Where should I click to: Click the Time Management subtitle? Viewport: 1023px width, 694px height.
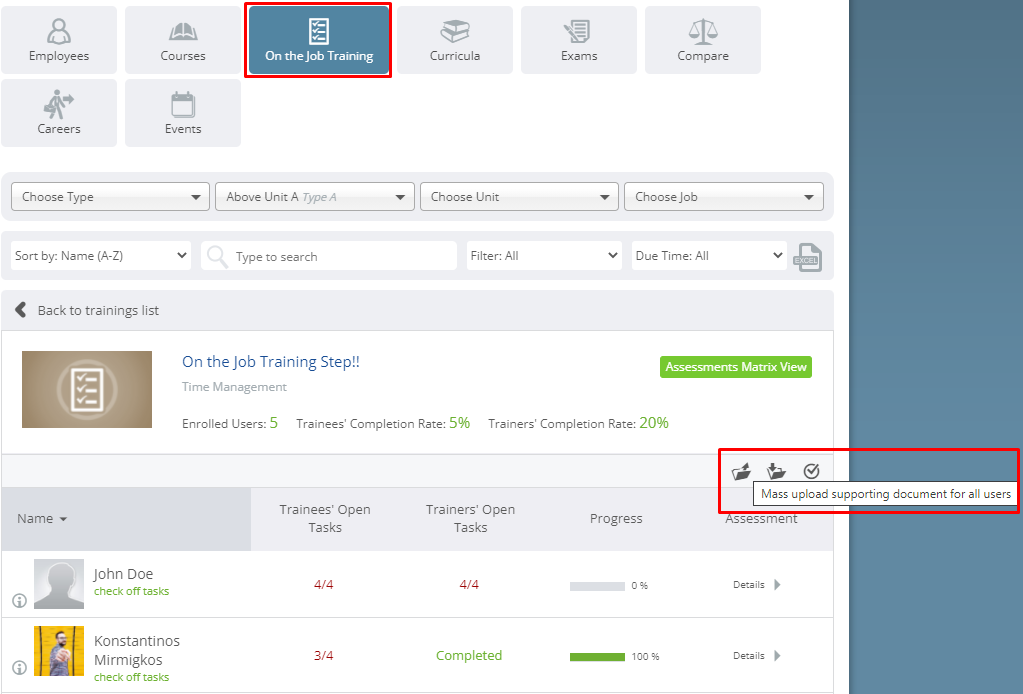(x=234, y=387)
